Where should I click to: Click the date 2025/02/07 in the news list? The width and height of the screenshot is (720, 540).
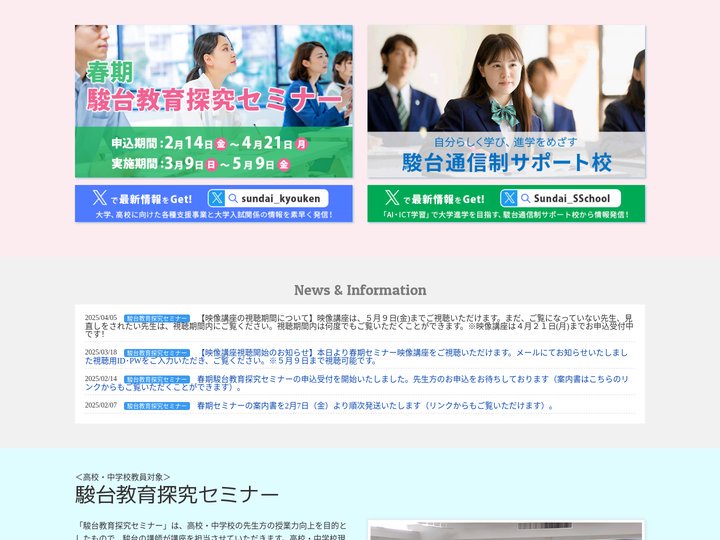pos(101,405)
